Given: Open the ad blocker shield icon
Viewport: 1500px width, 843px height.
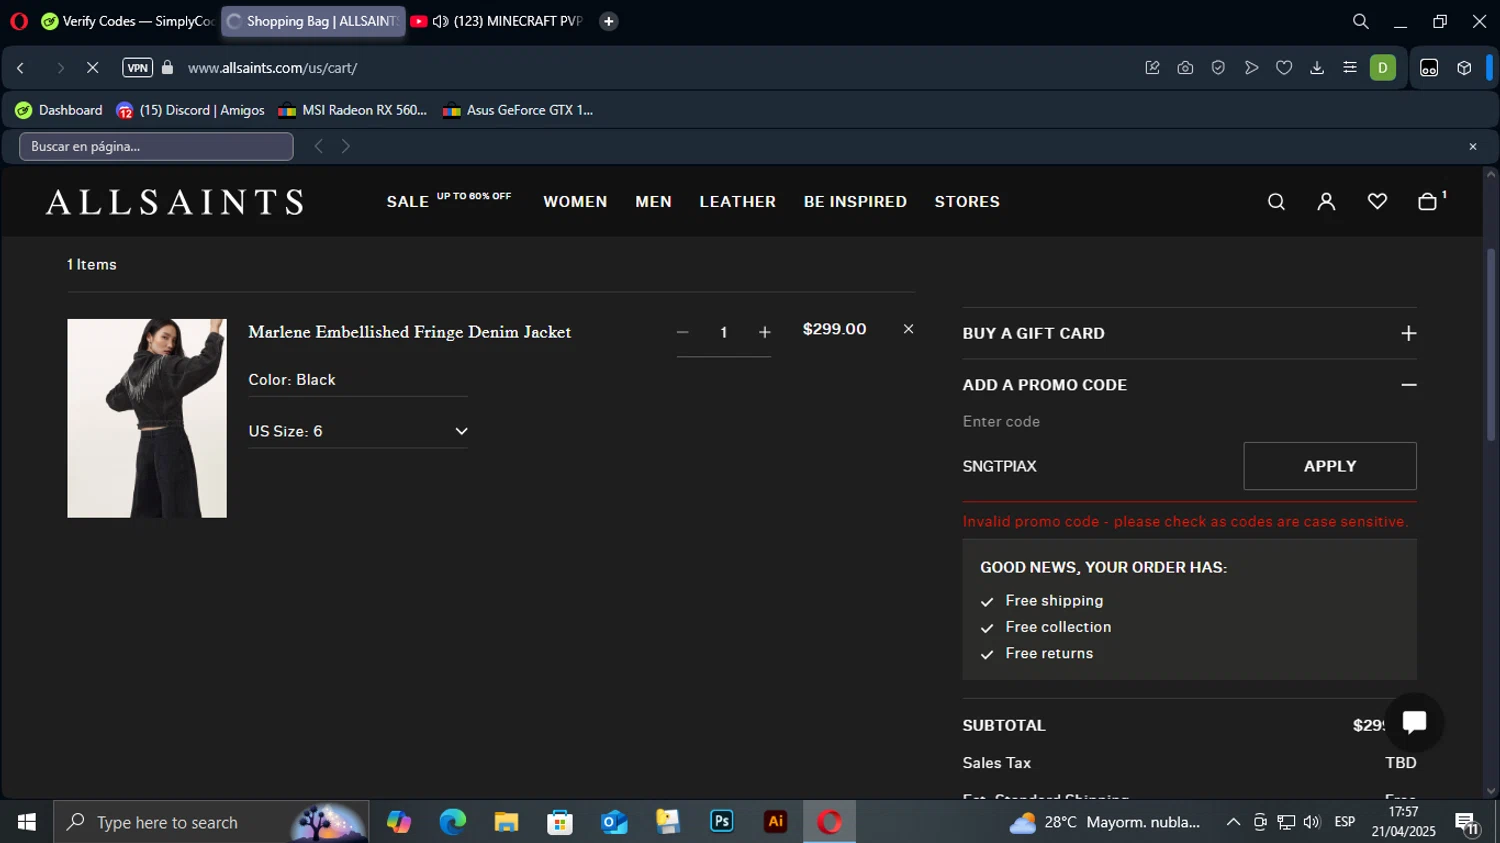Looking at the screenshot, I should (1218, 68).
